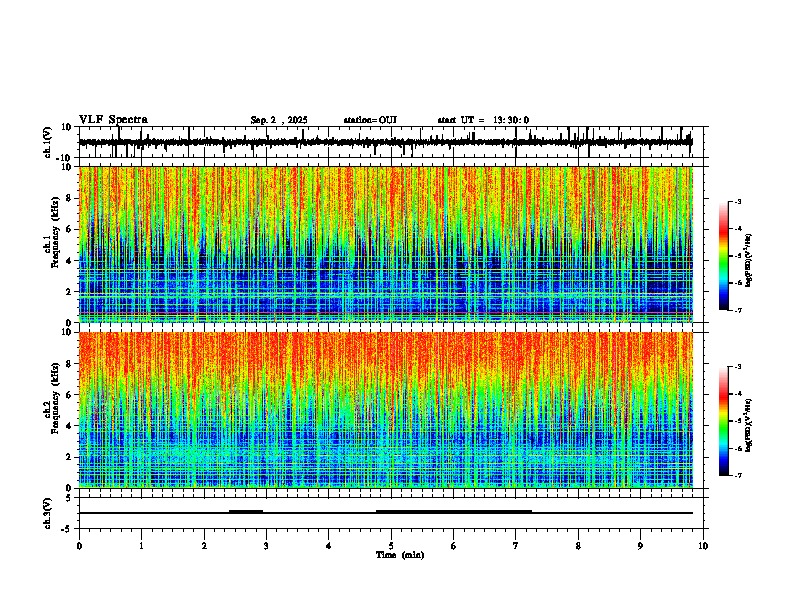Click the "8" minute tick on the time axis

click(x=578, y=546)
